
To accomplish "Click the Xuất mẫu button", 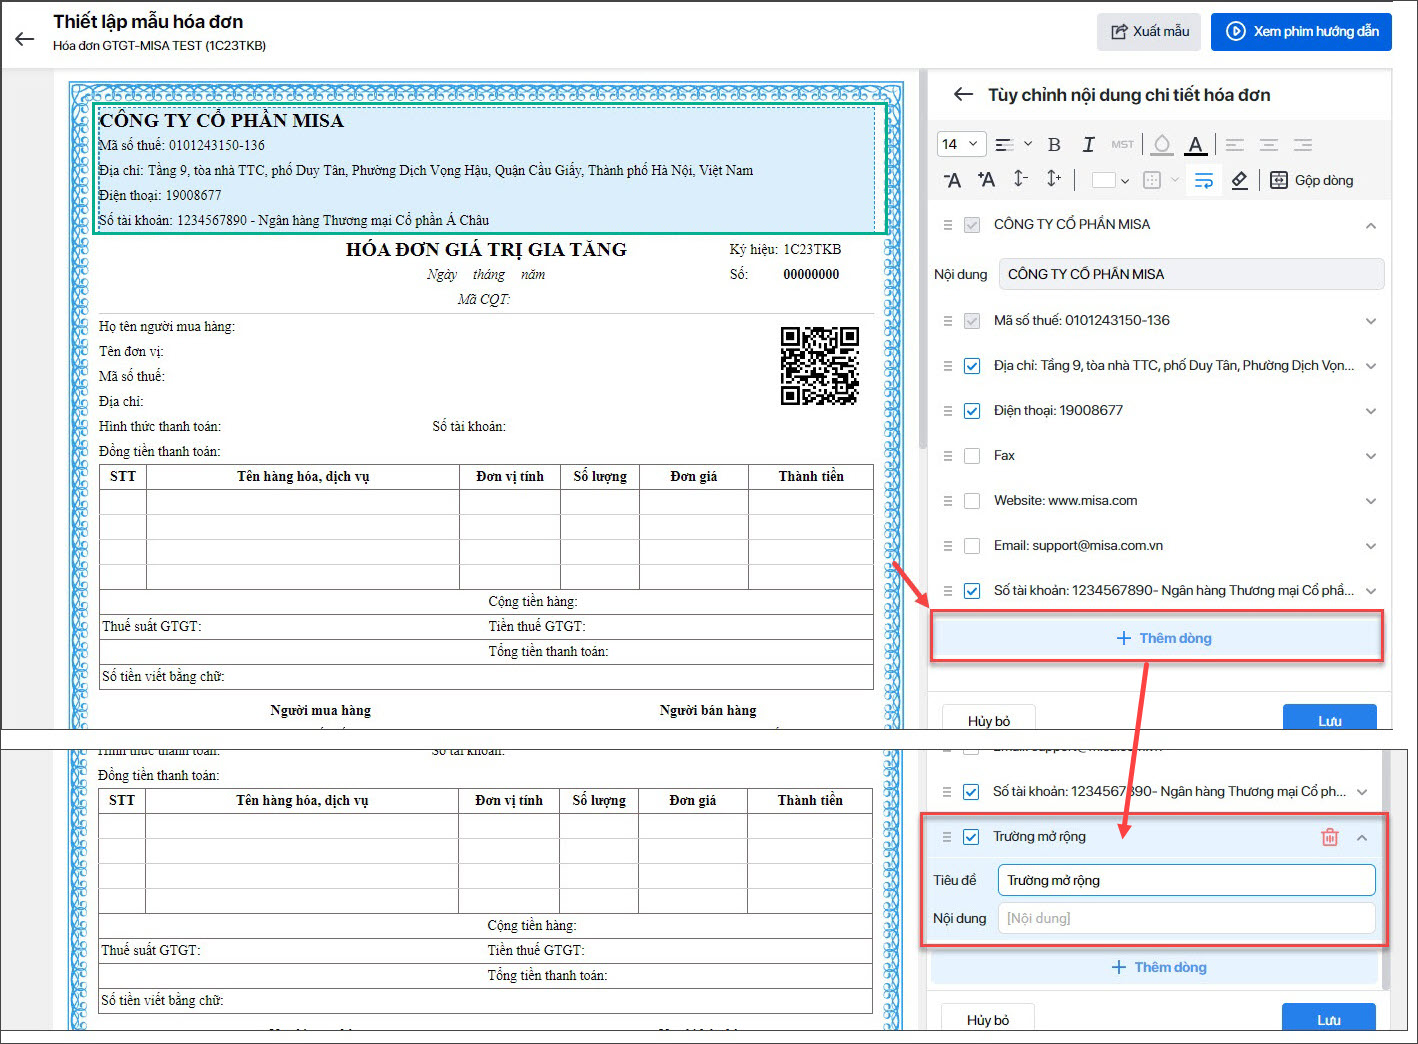I will (x=1149, y=31).
